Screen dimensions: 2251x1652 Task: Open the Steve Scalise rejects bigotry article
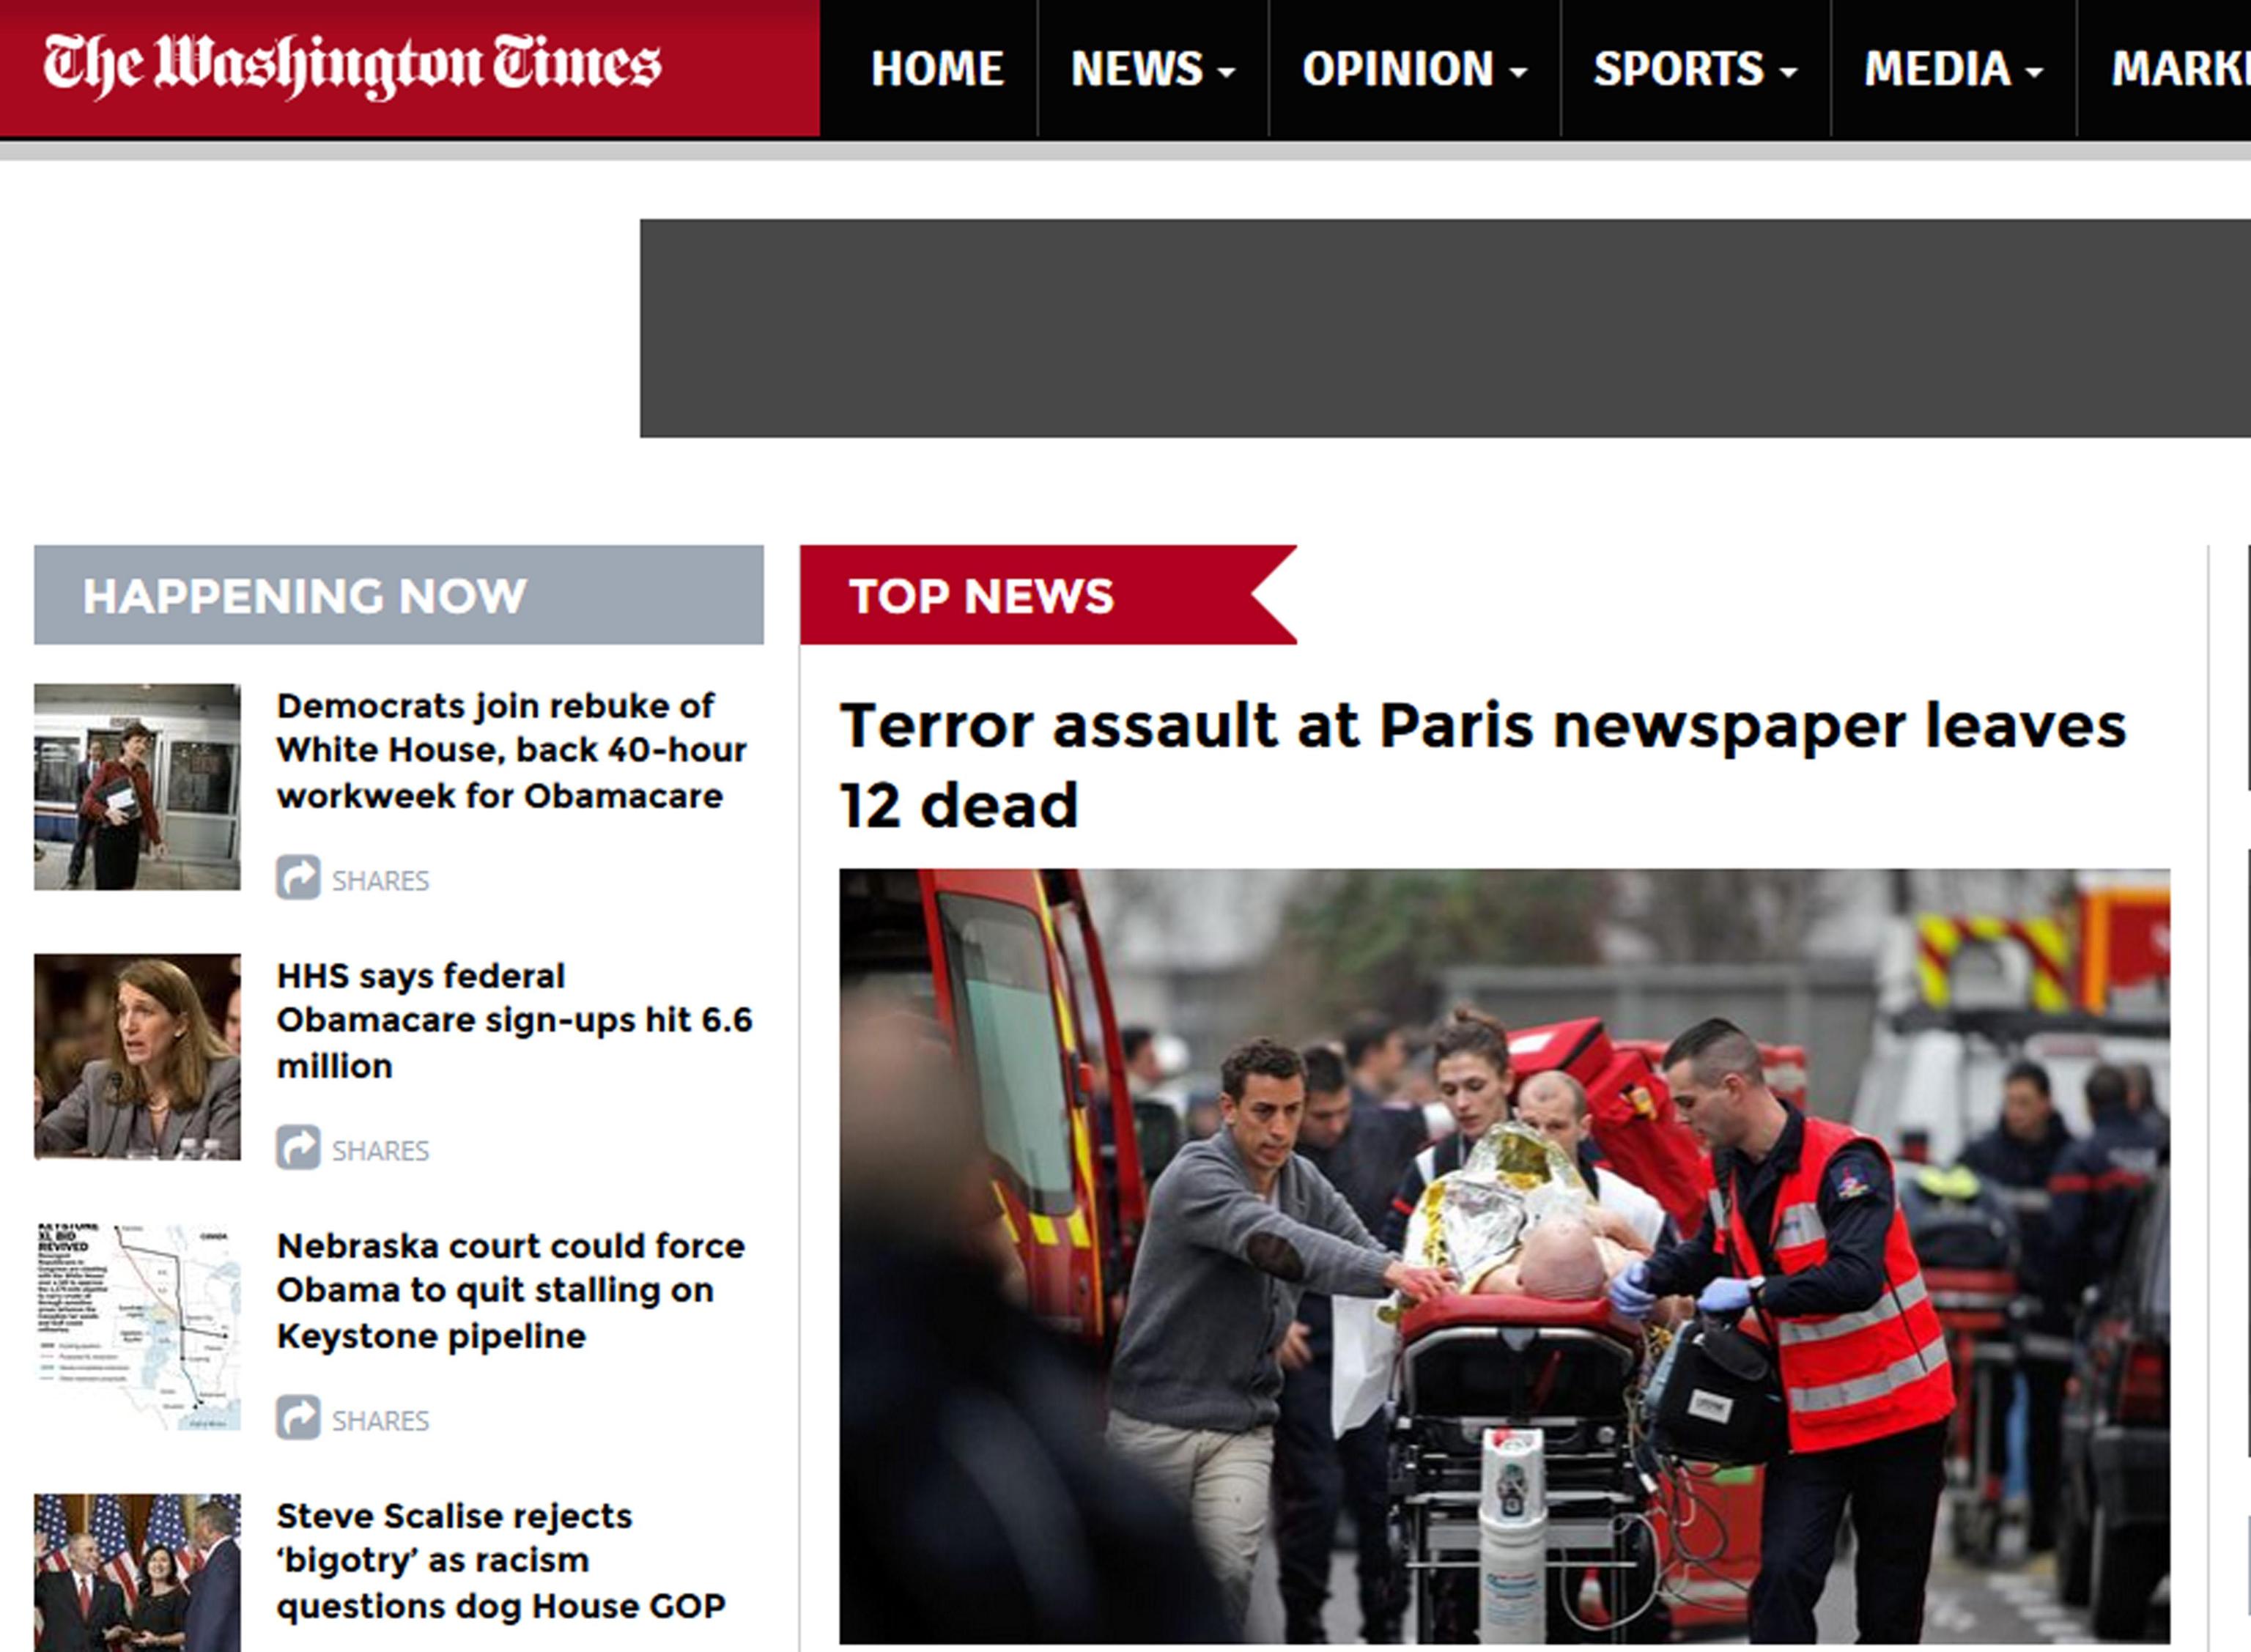tap(500, 1560)
